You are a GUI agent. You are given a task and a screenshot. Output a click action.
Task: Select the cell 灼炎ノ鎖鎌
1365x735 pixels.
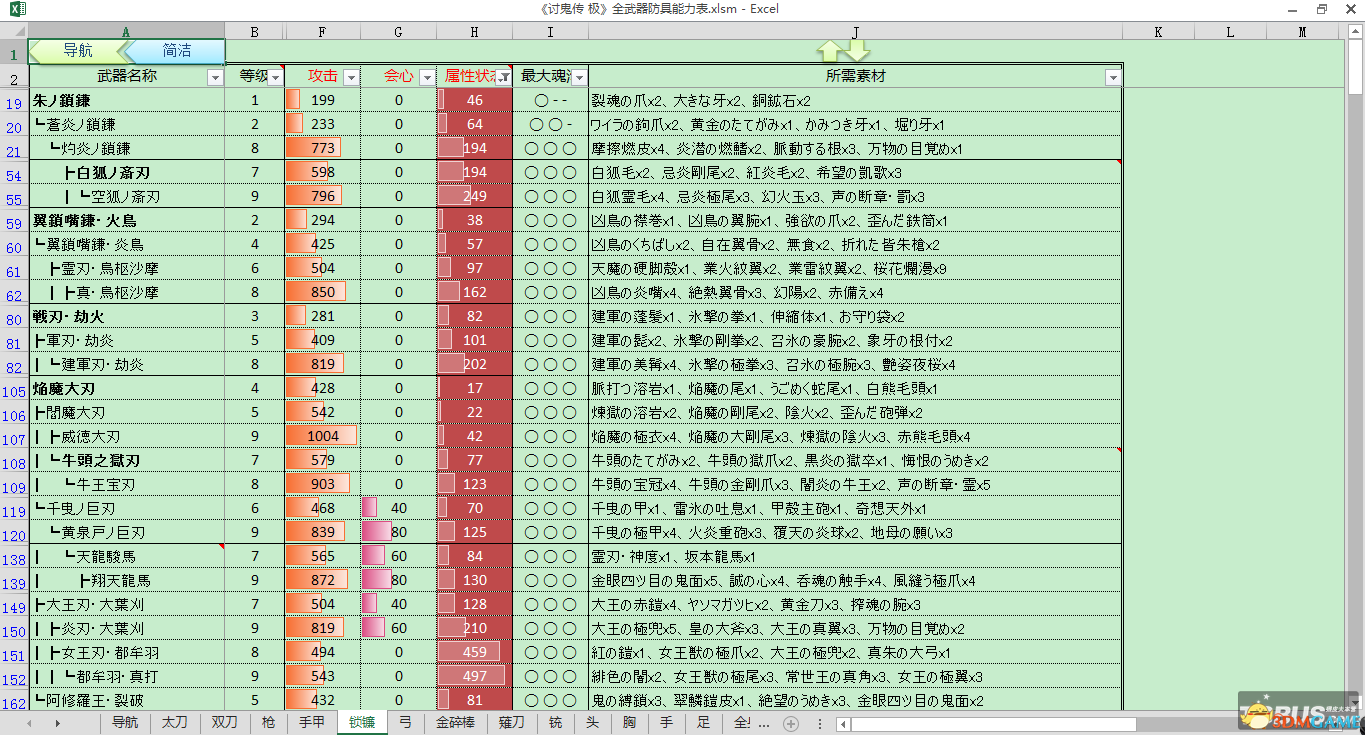point(126,148)
